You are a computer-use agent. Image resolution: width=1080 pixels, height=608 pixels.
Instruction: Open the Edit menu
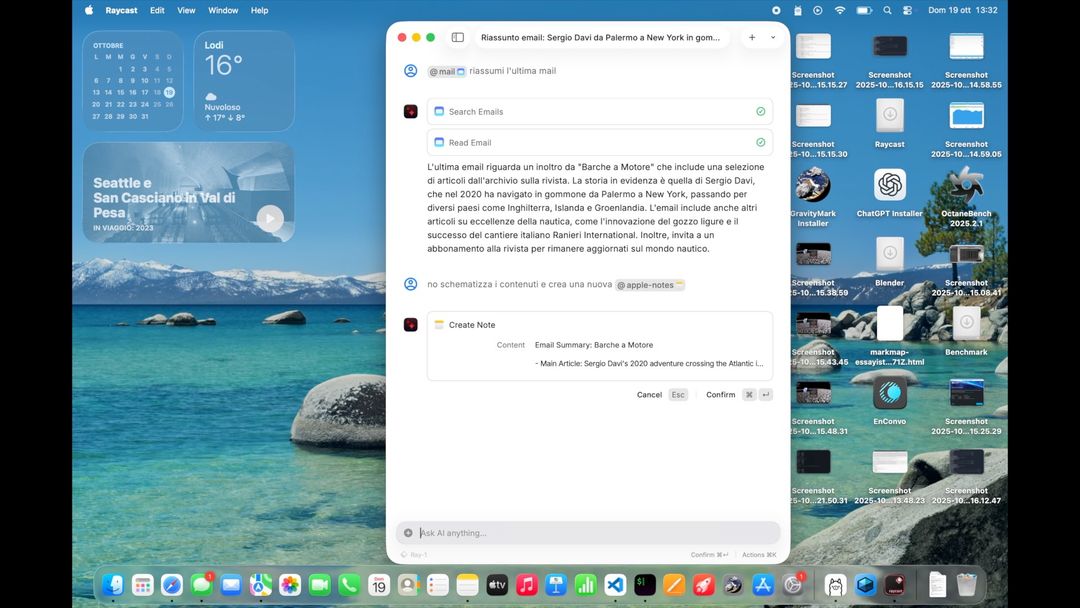click(157, 10)
